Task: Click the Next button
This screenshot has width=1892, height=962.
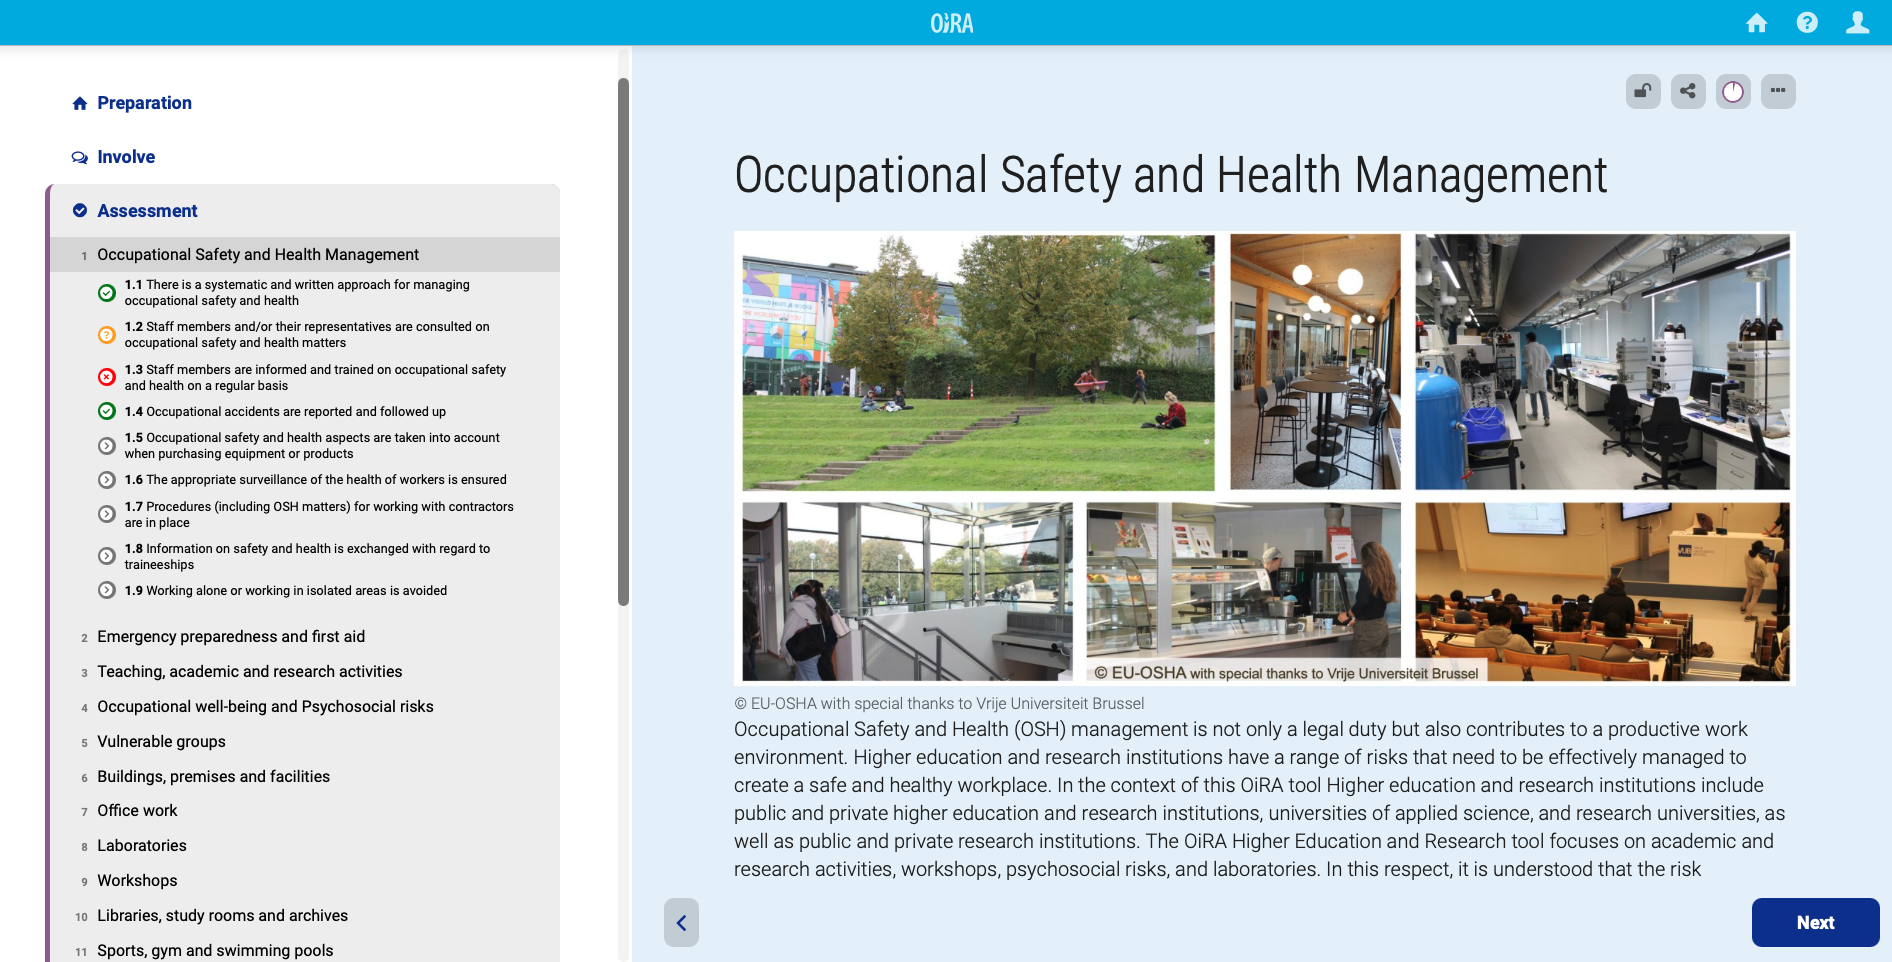Action: (1815, 922)
